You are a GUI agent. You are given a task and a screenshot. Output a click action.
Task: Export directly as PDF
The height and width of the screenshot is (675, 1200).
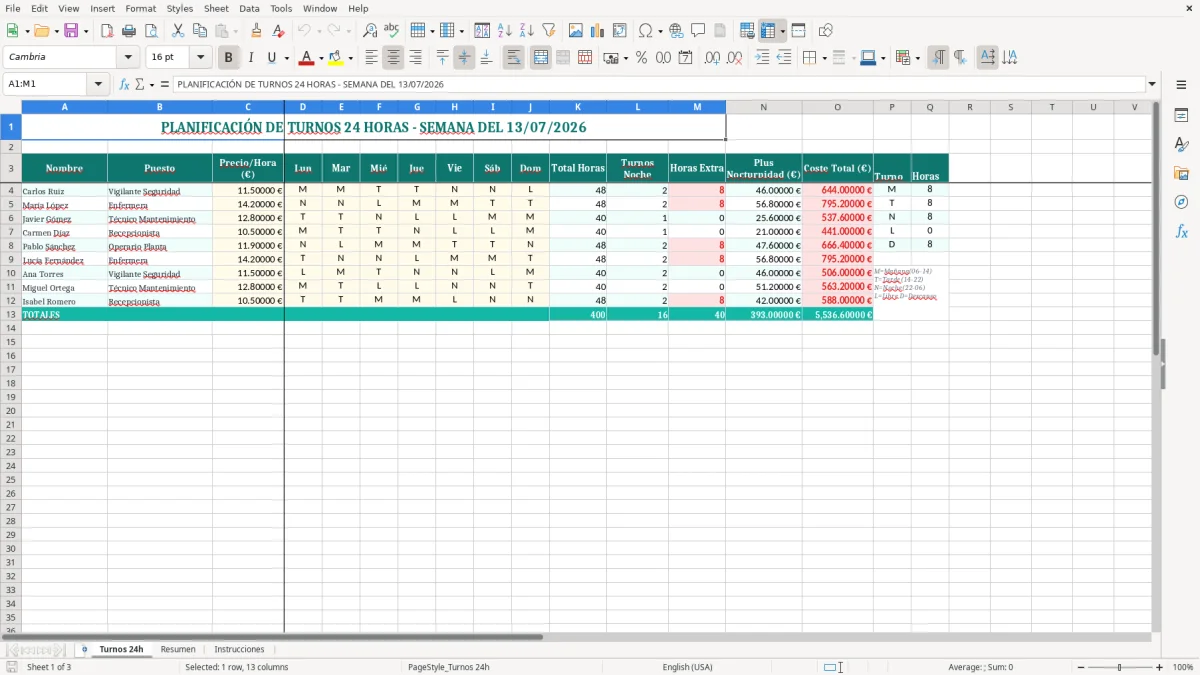107,31
